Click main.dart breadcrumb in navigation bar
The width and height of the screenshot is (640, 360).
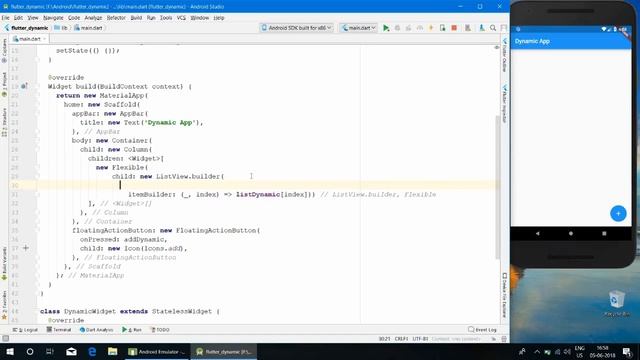tap(88, 28)
